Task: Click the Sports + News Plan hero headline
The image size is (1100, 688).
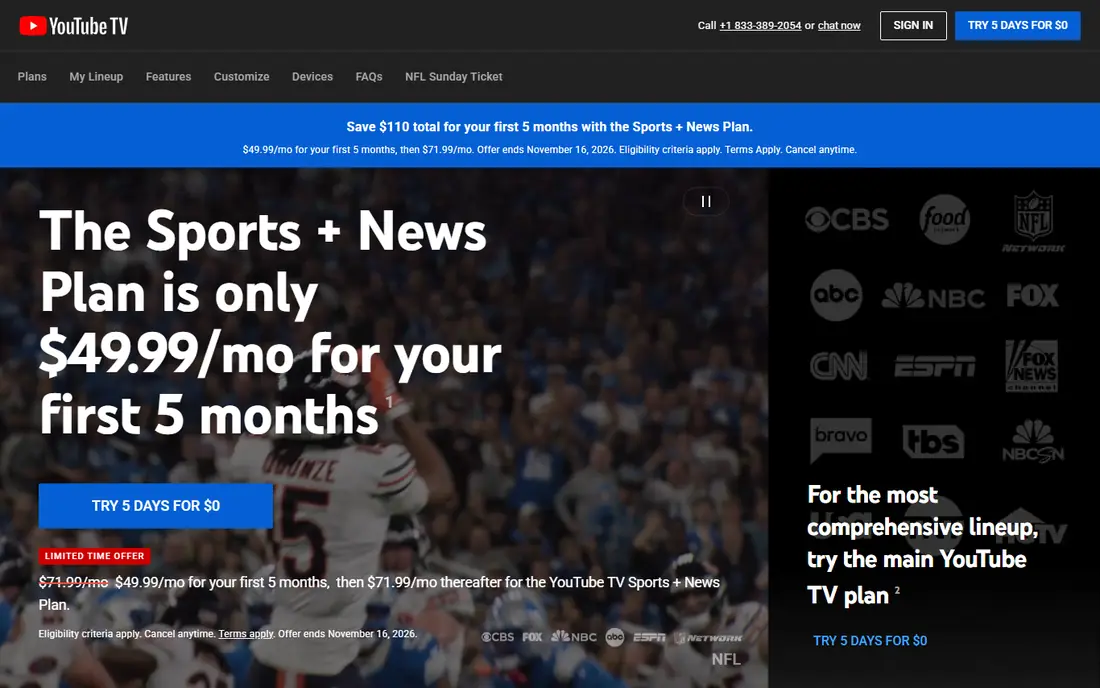Action: [270, 323]
